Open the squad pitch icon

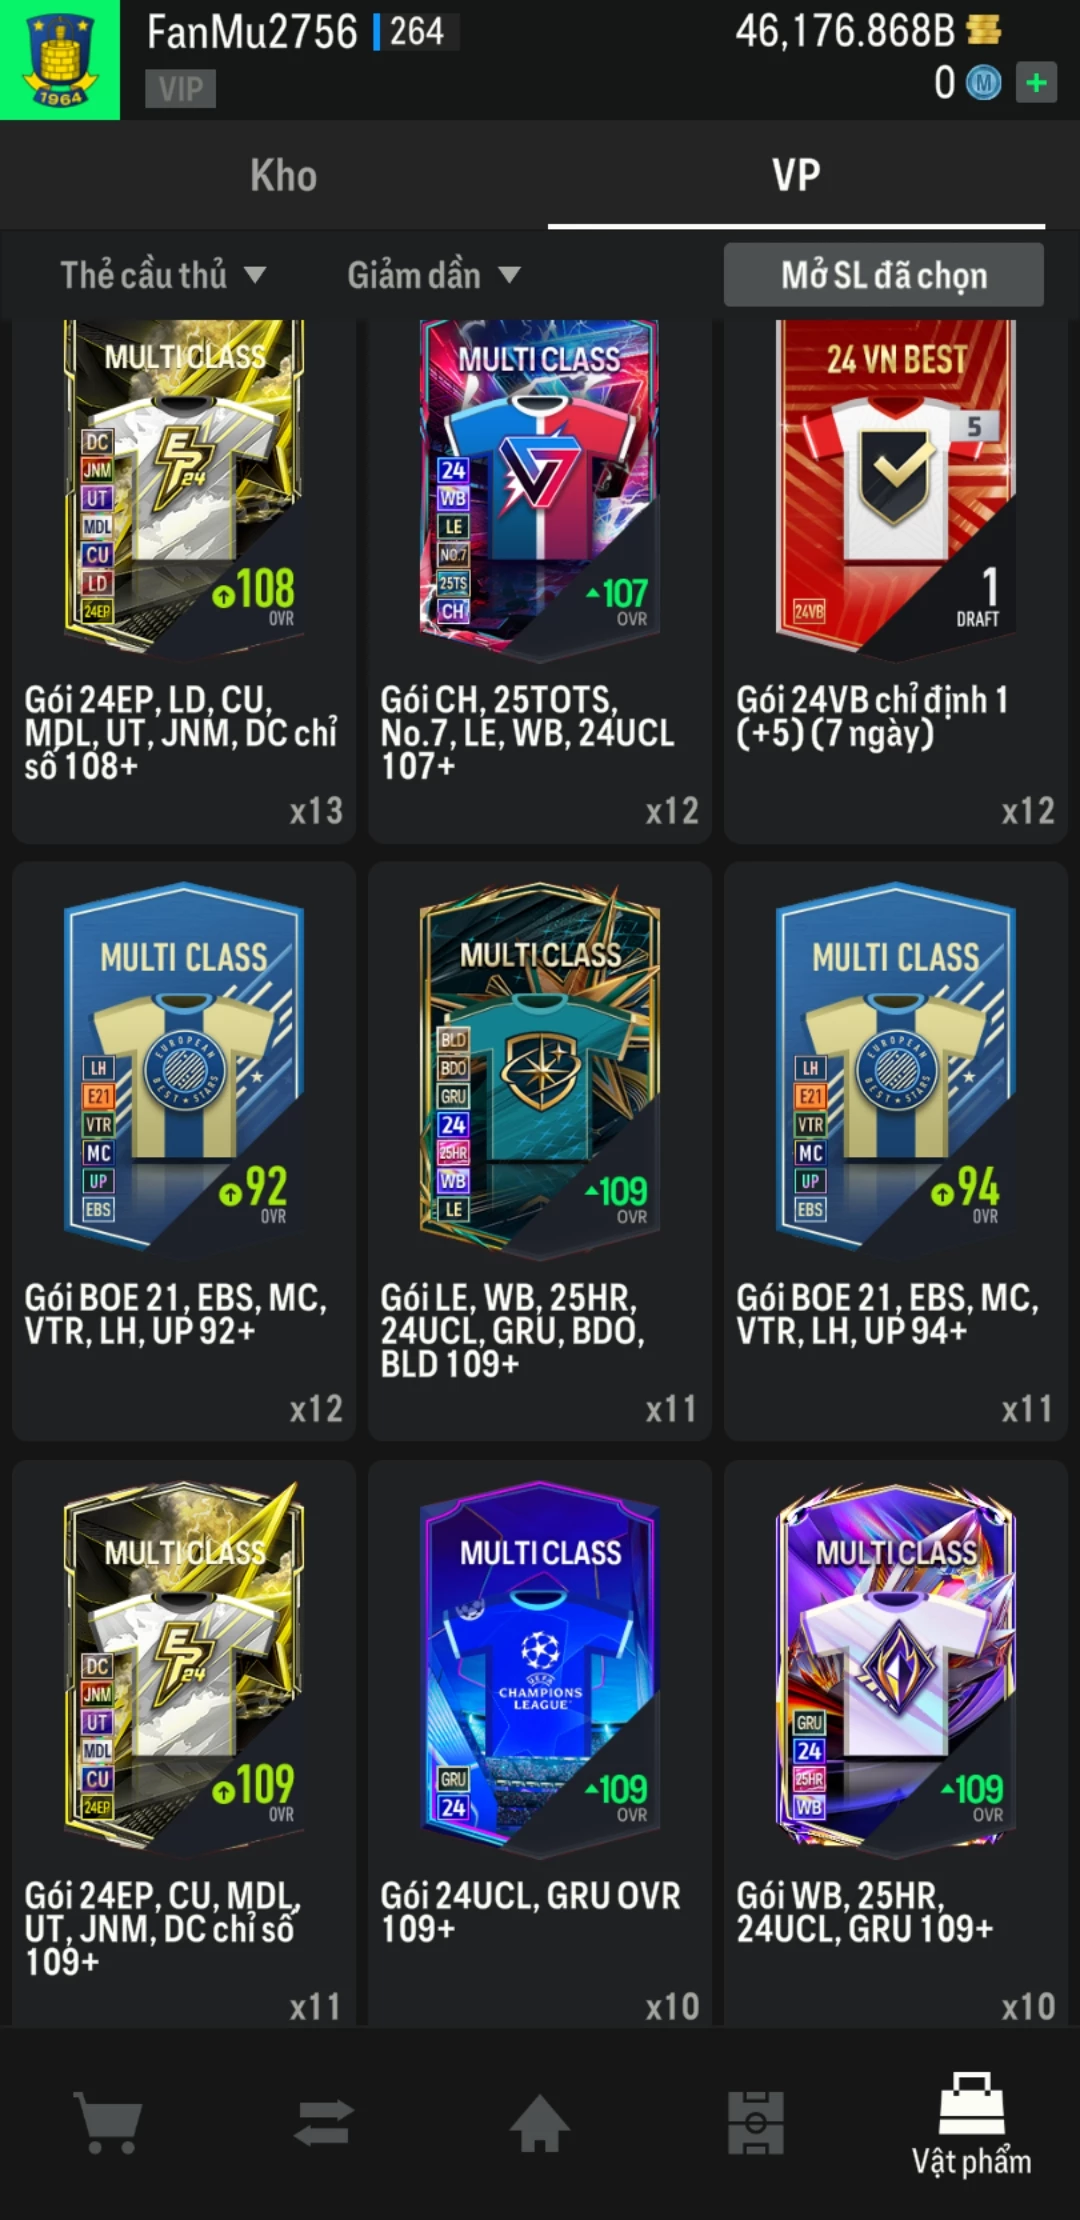756,2122
